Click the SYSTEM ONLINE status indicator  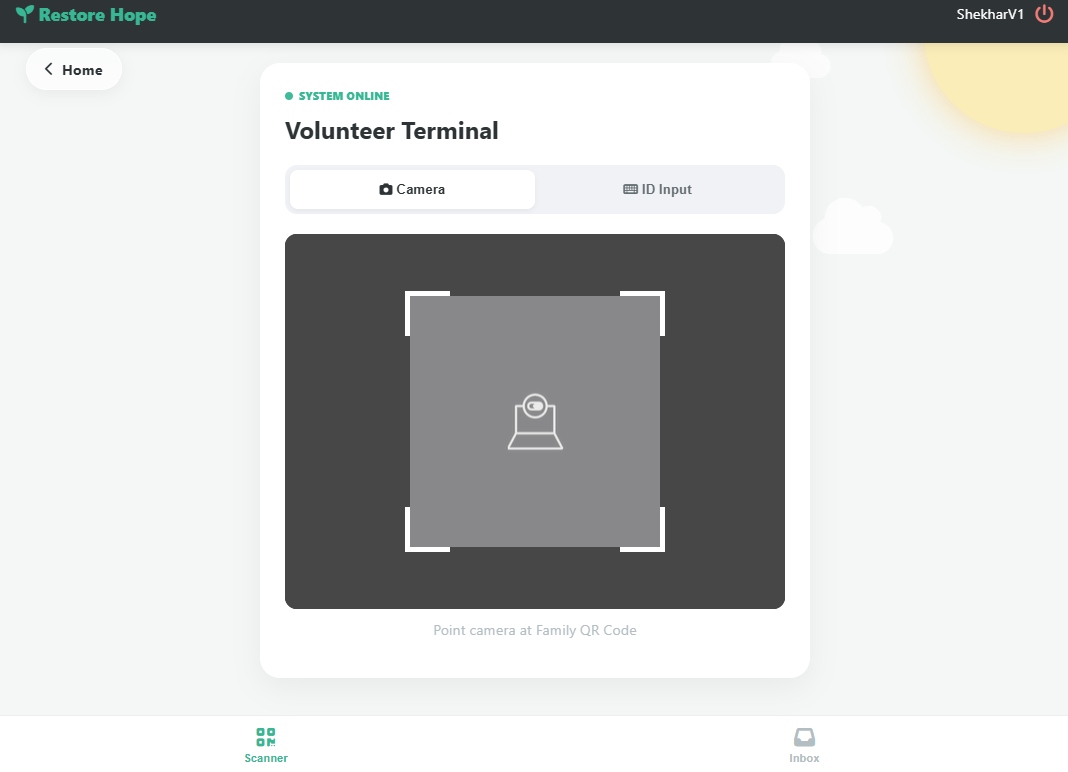(337, 95)
